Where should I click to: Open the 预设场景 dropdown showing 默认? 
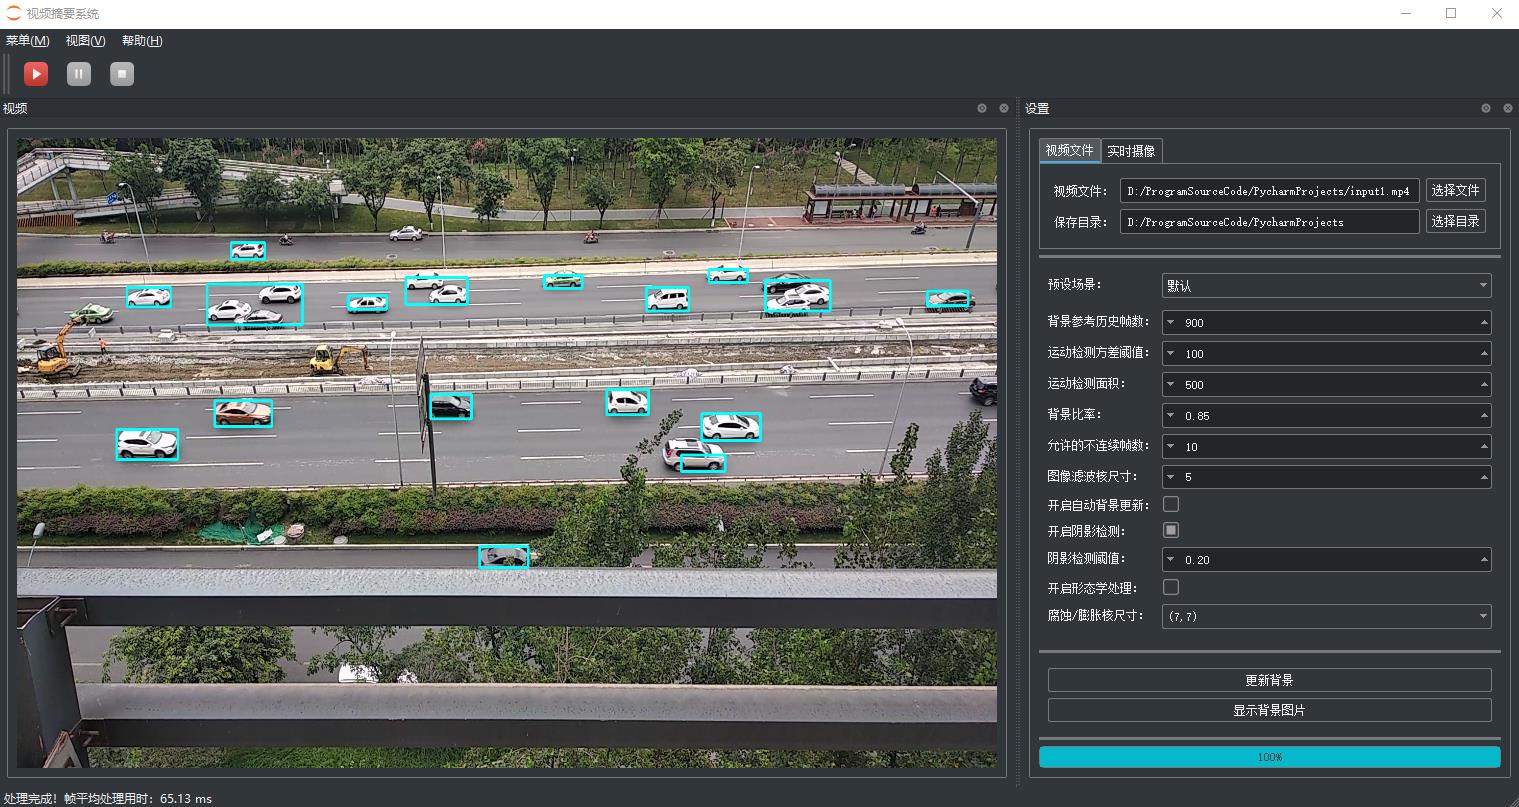(x=1326, y=285)
